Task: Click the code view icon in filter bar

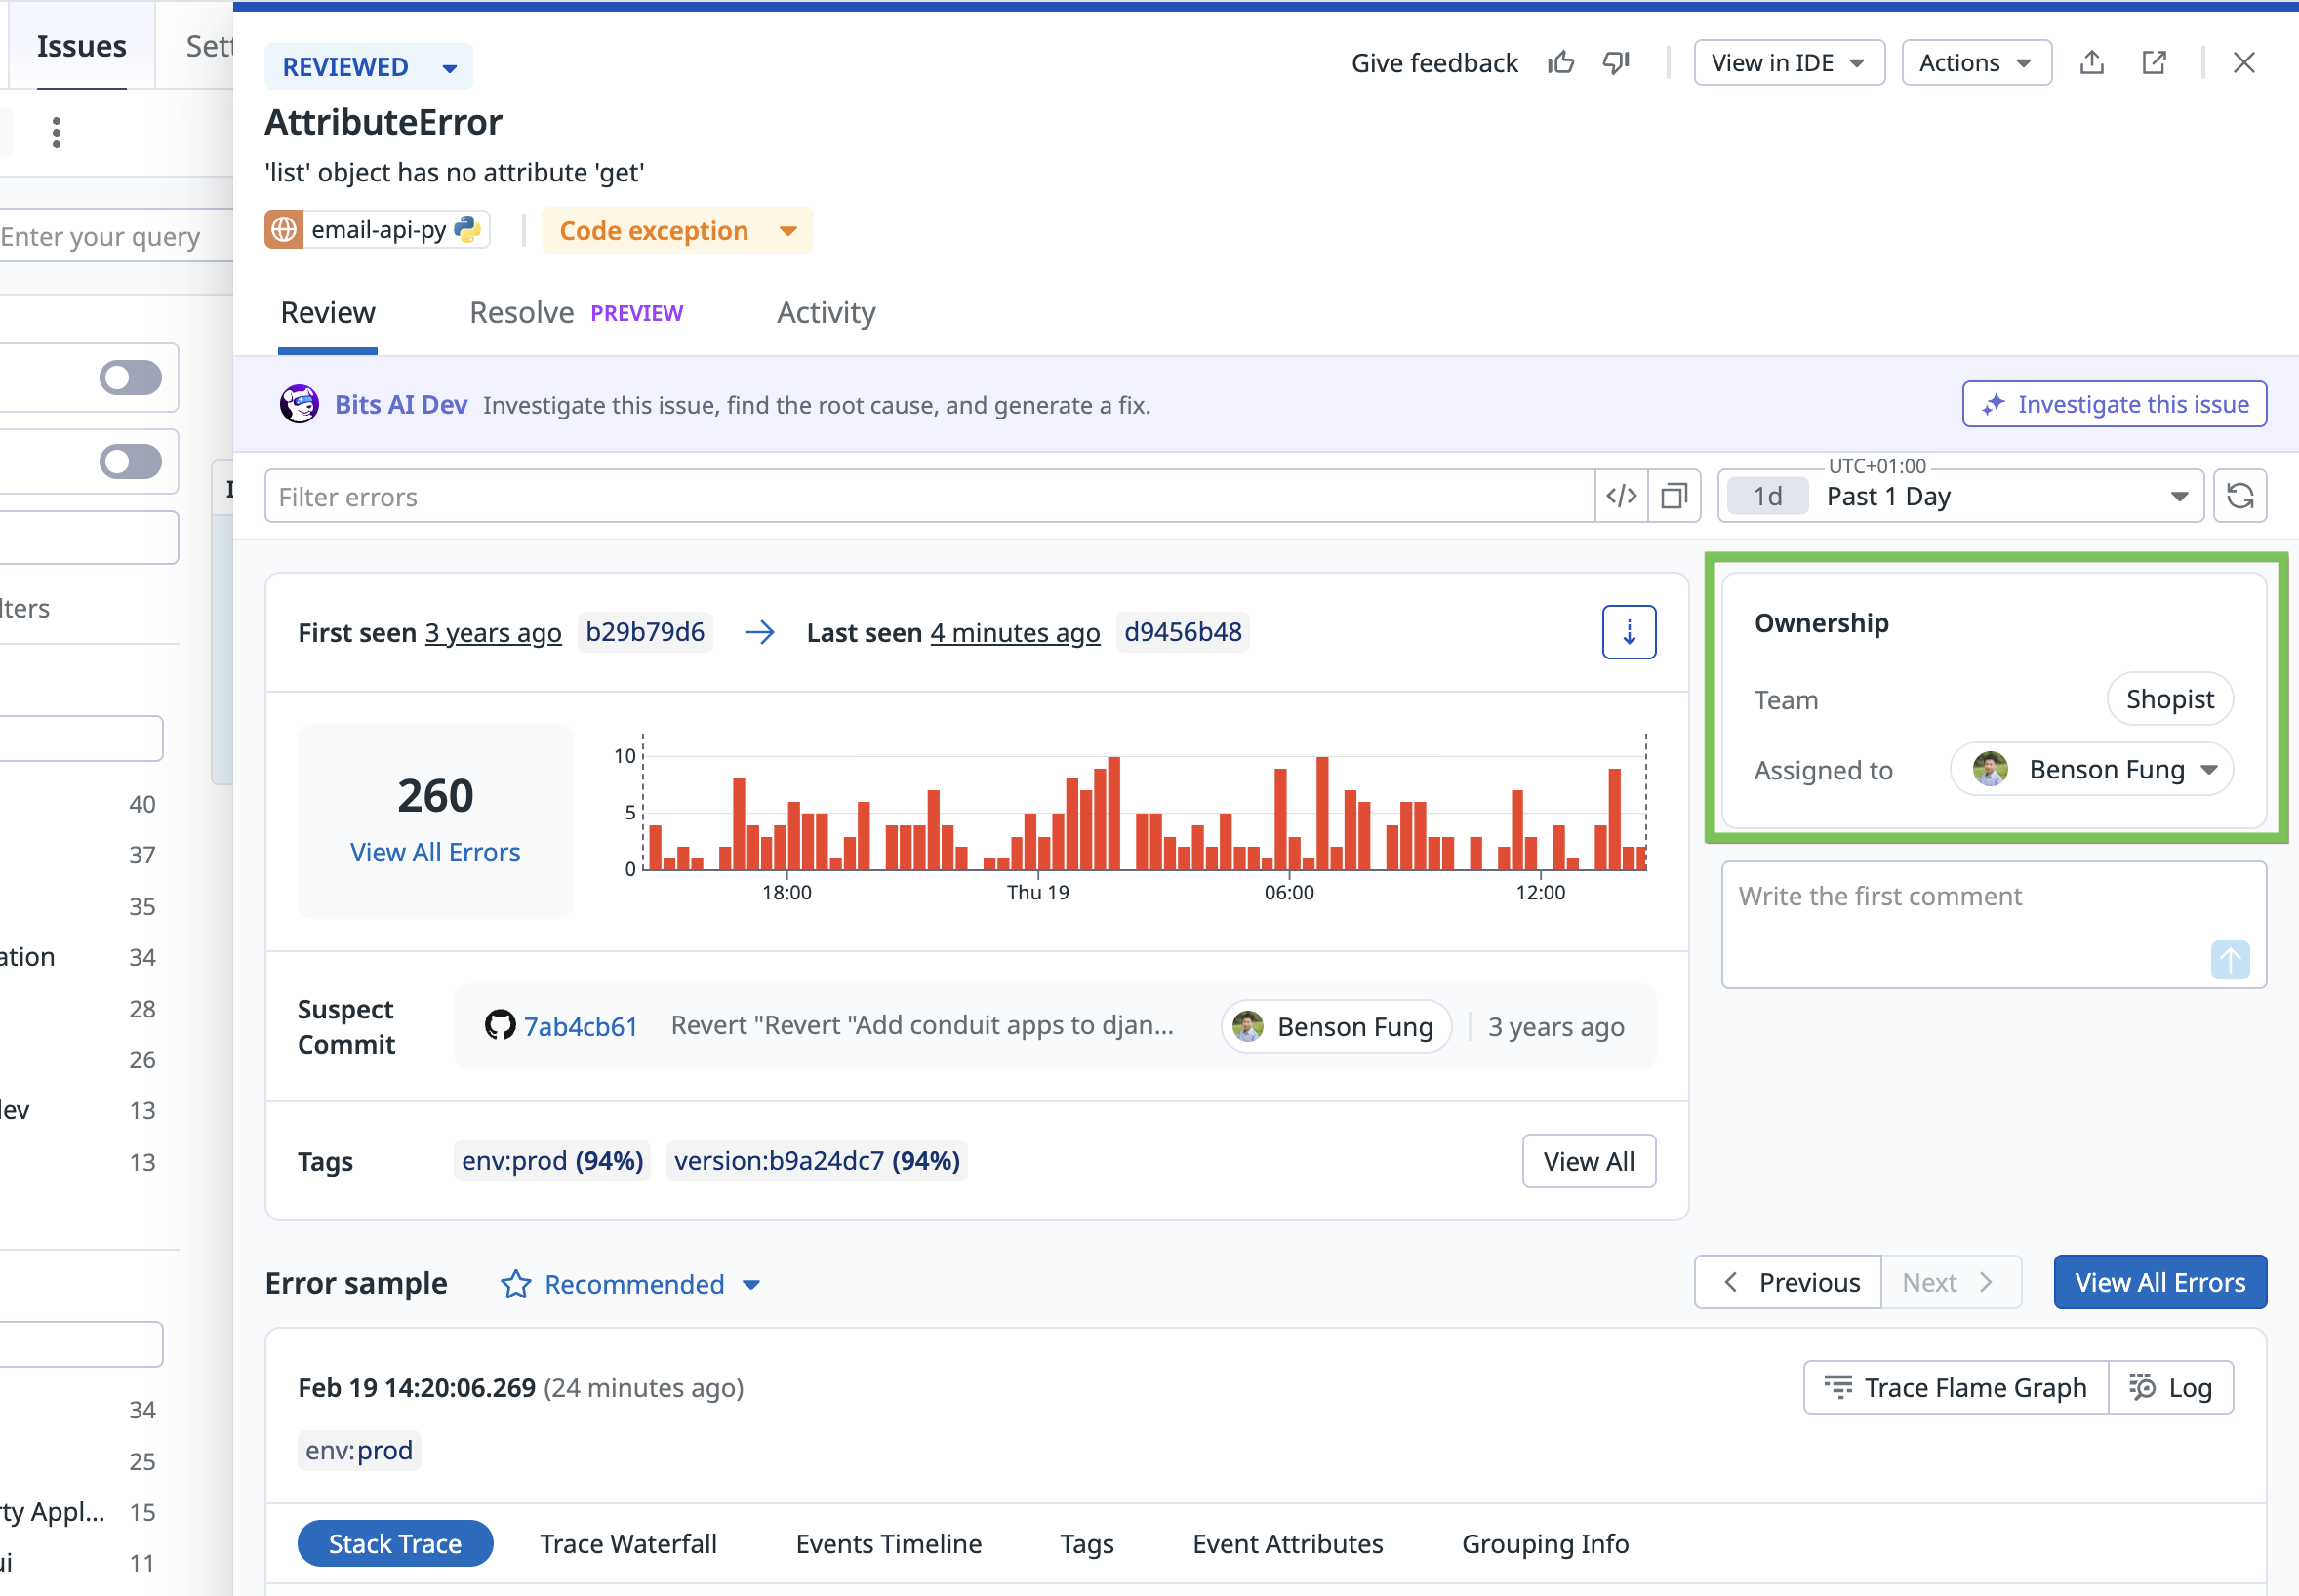Action: pyautogui.click(x=1621, y=496)
